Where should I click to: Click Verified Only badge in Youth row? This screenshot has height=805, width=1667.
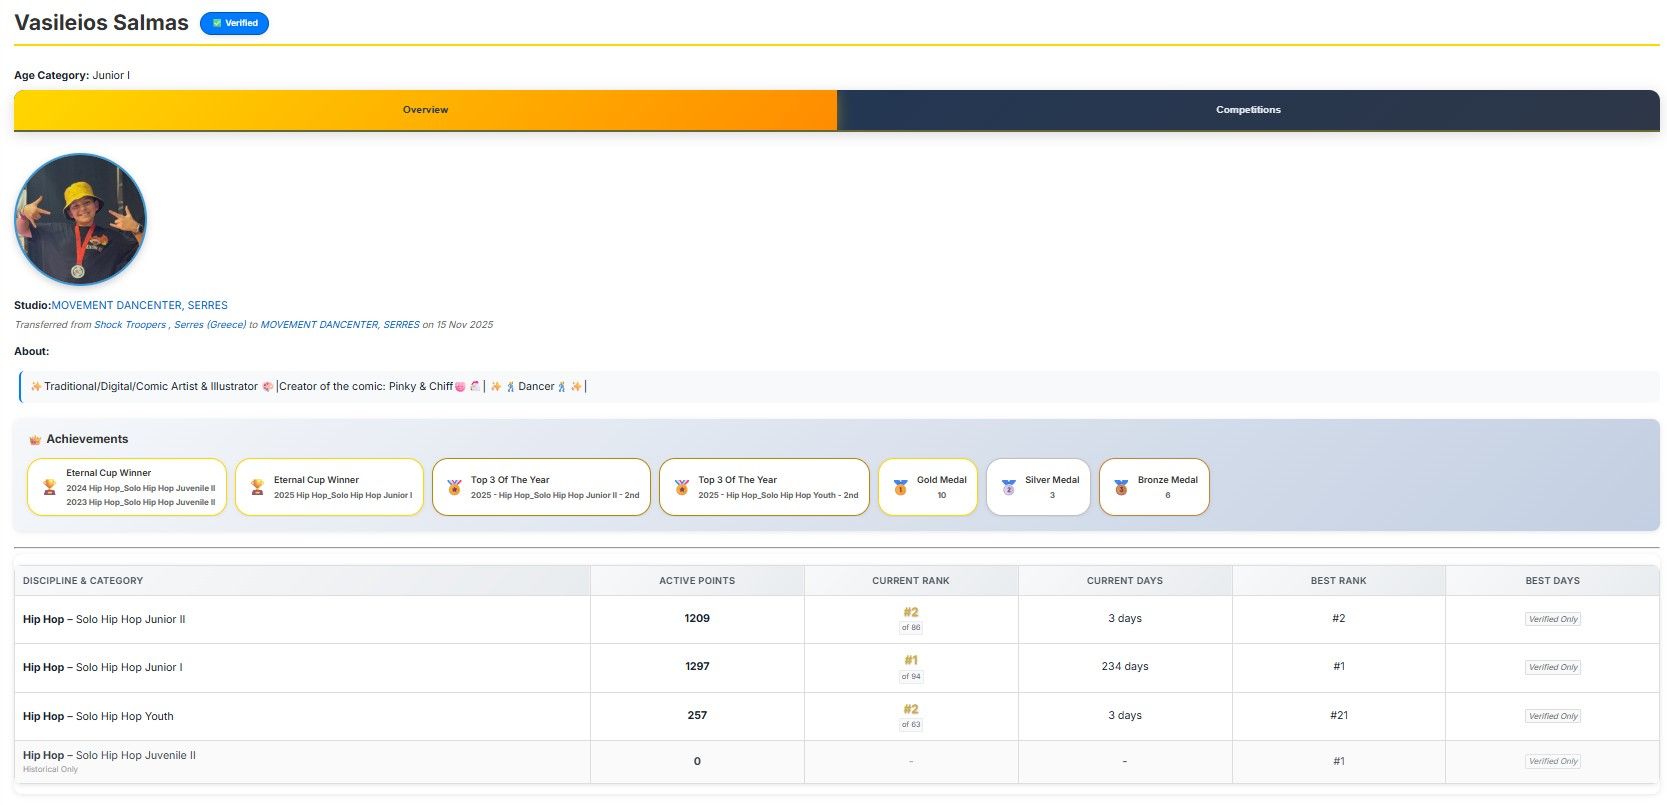1552,716
